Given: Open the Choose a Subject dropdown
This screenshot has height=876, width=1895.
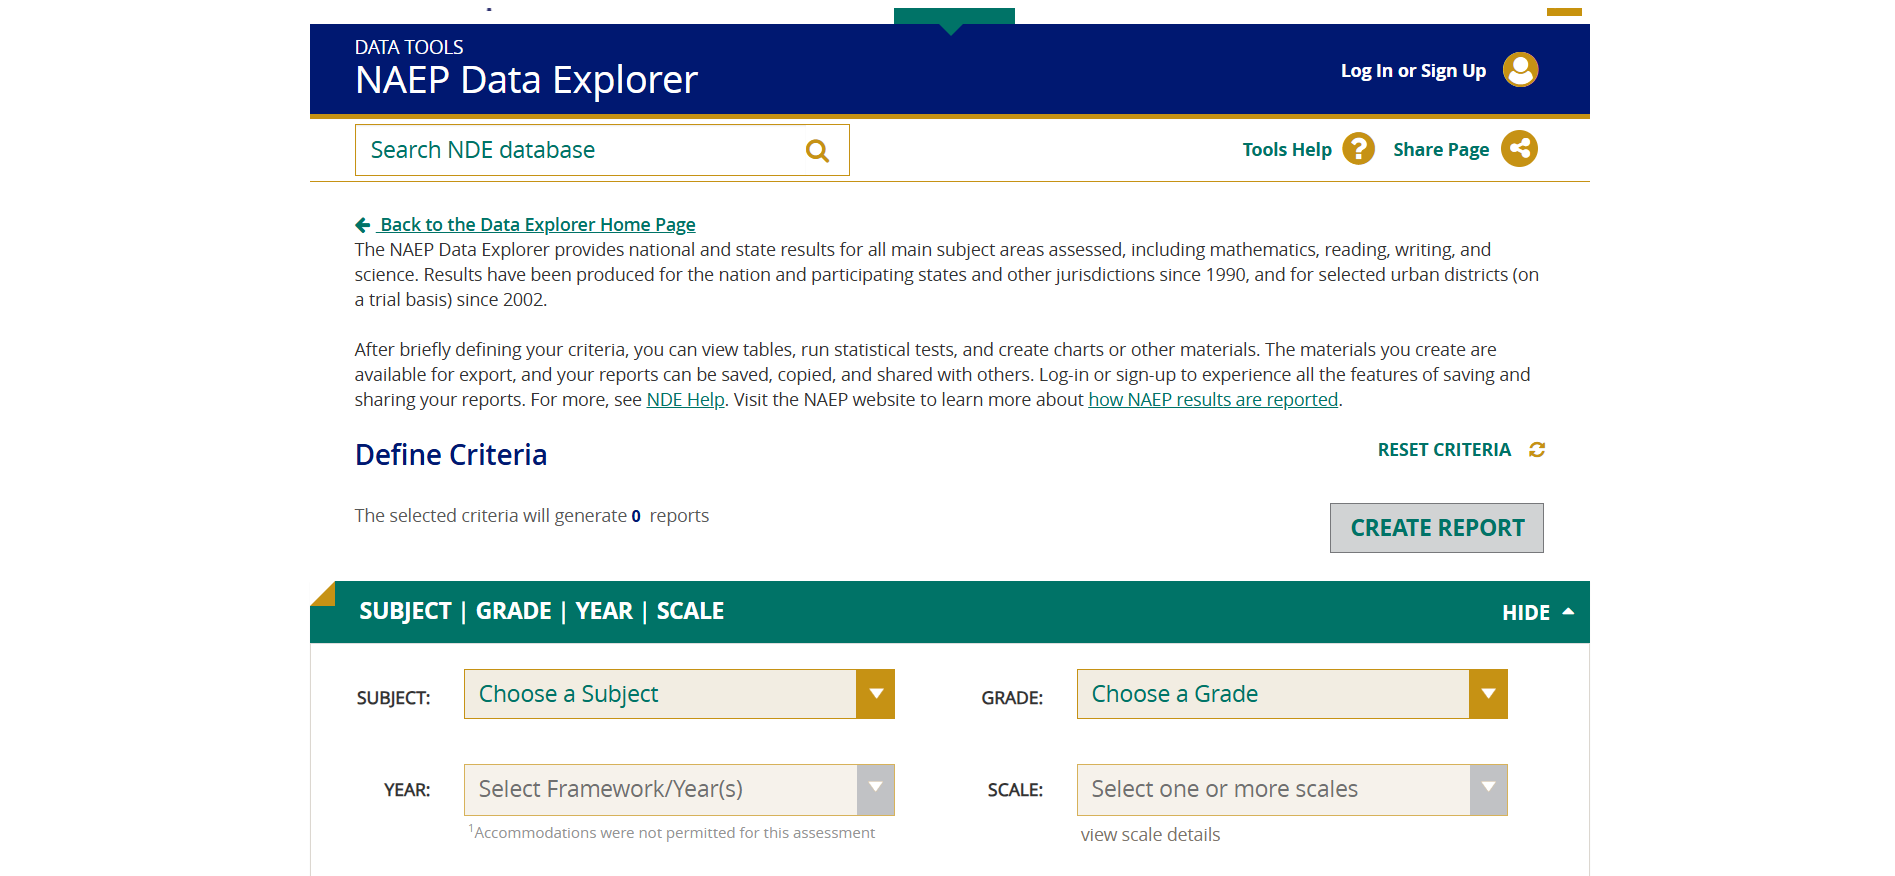Looking at the screenshot, I should click(x=679, y=694).
